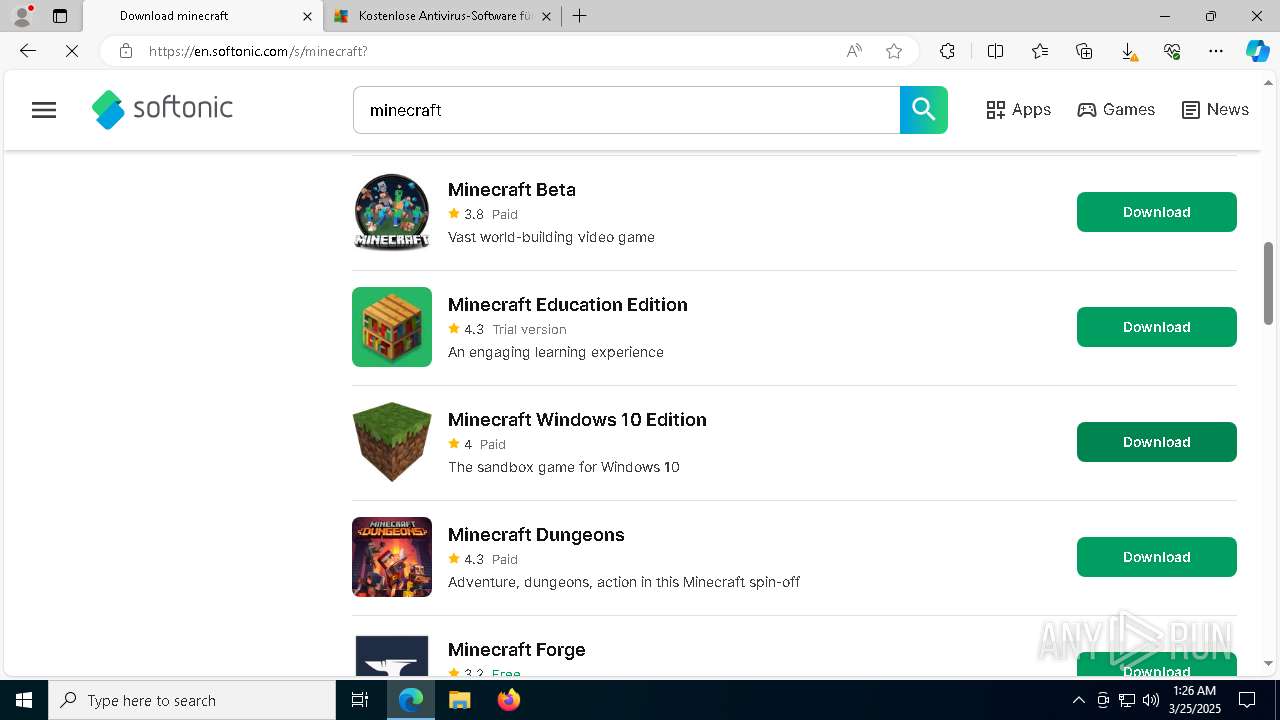This screenshot has height=720, width=1280.
Task: Click the Softonic logo
Action: click(162, 109)
